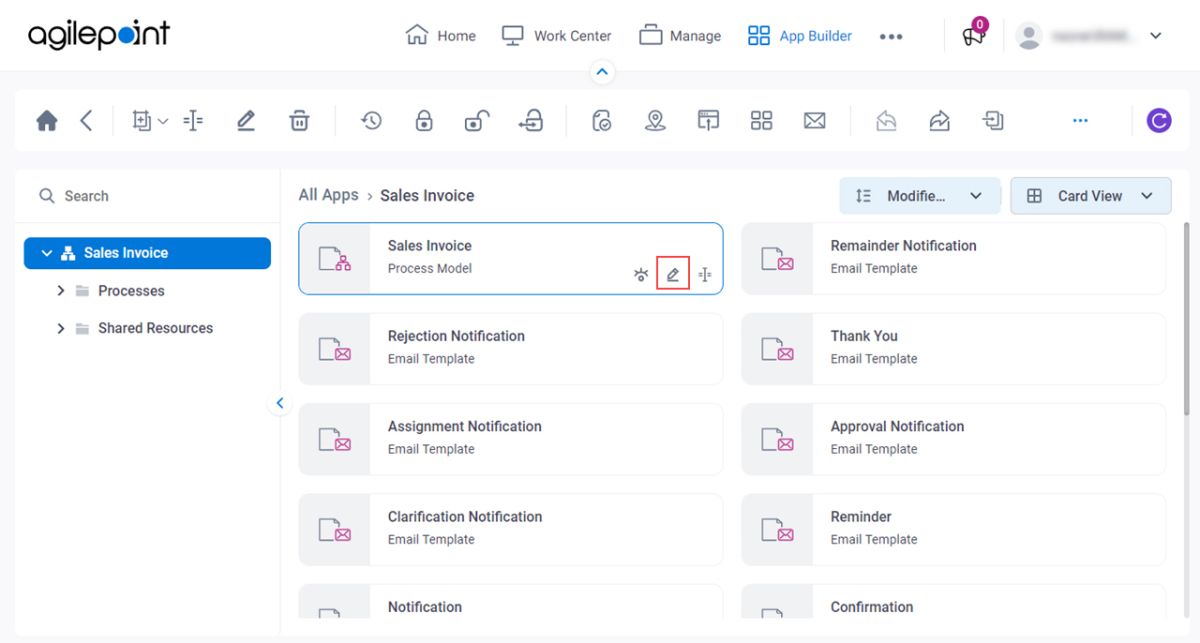
Task: Click the share arrow toolbar icon
Action: click(x=939, y=121)
